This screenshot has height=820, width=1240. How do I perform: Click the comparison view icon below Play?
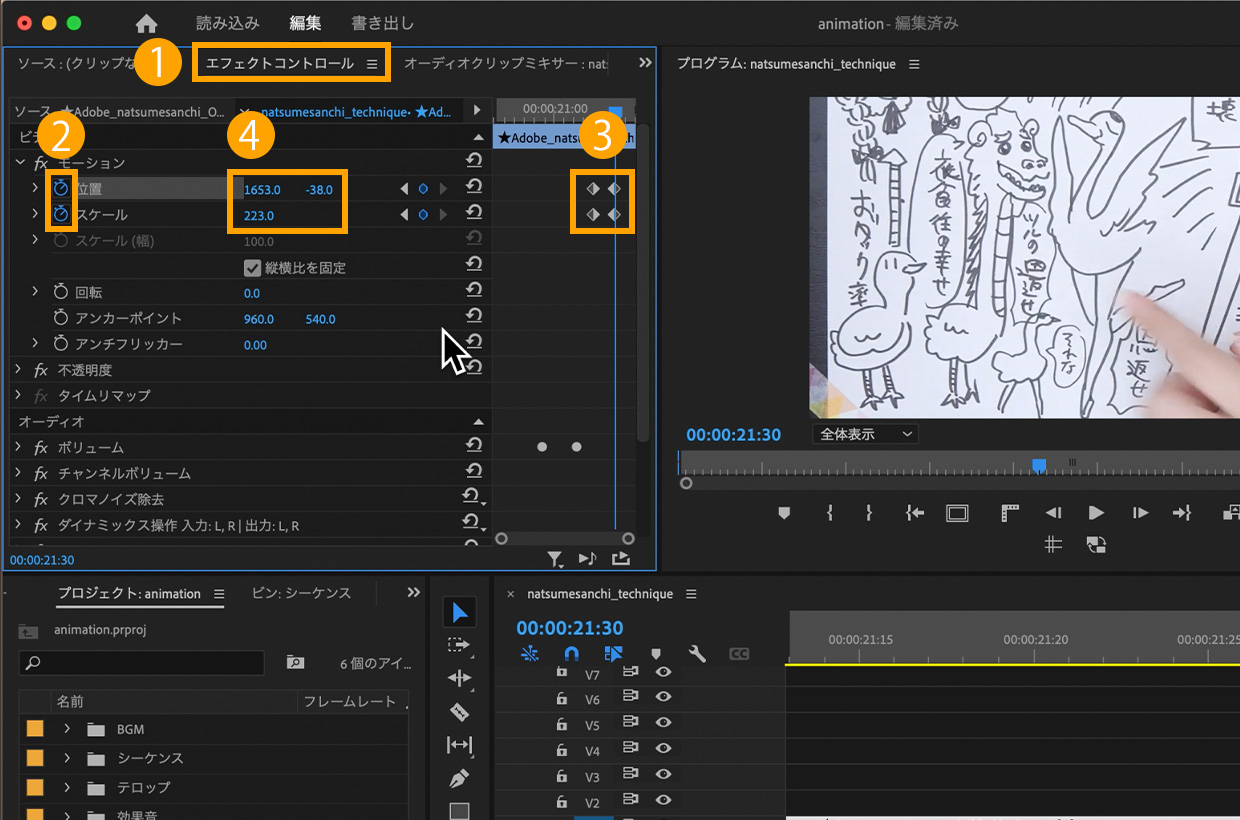(1096, 545)
